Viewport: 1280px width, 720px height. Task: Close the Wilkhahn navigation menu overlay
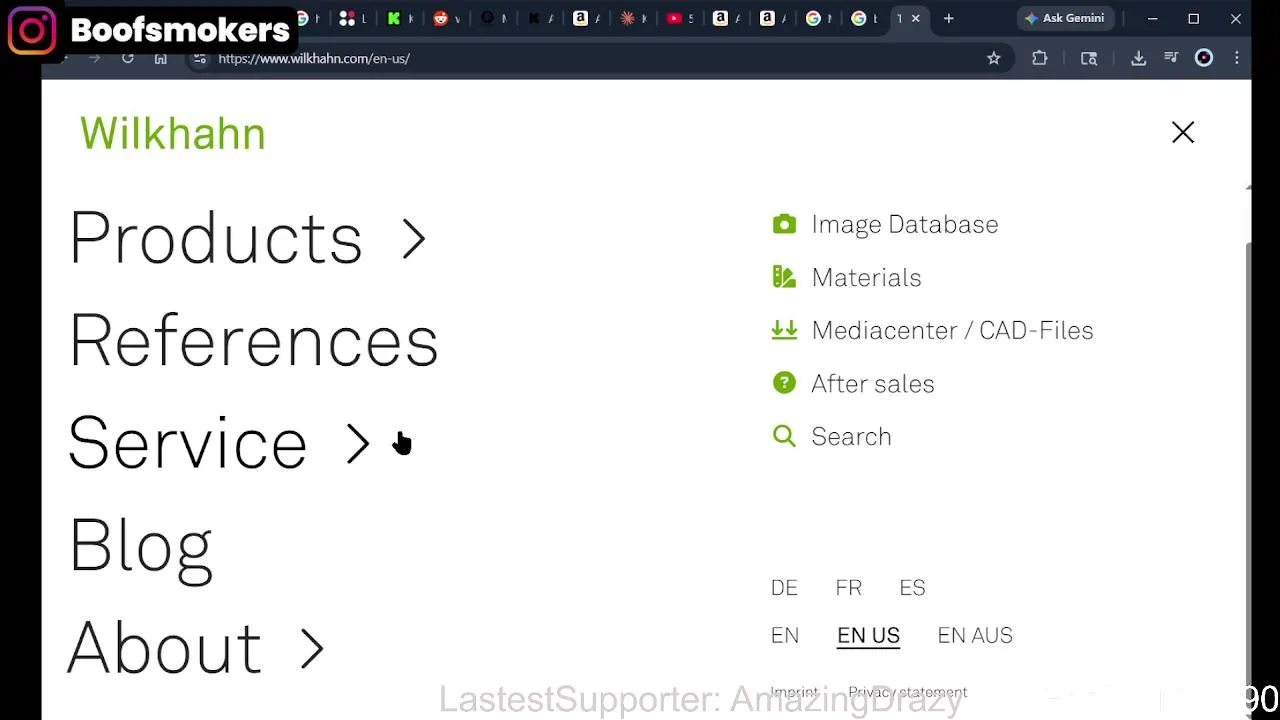(1183, 133)
